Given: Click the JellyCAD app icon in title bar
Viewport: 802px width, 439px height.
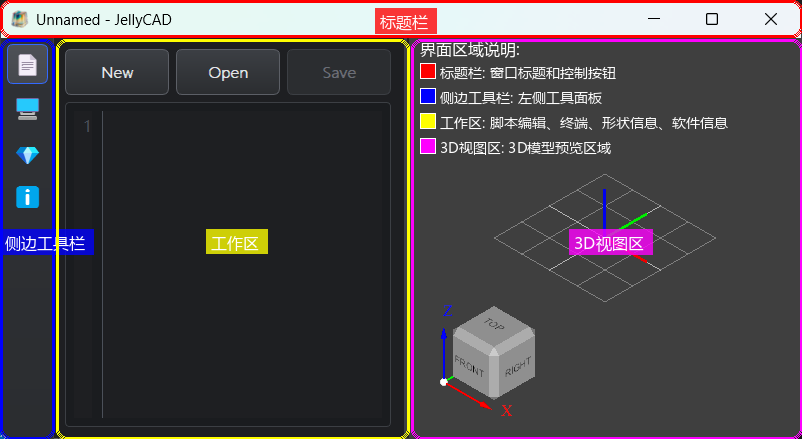Looking at the screenshot, I should [19, 19].
